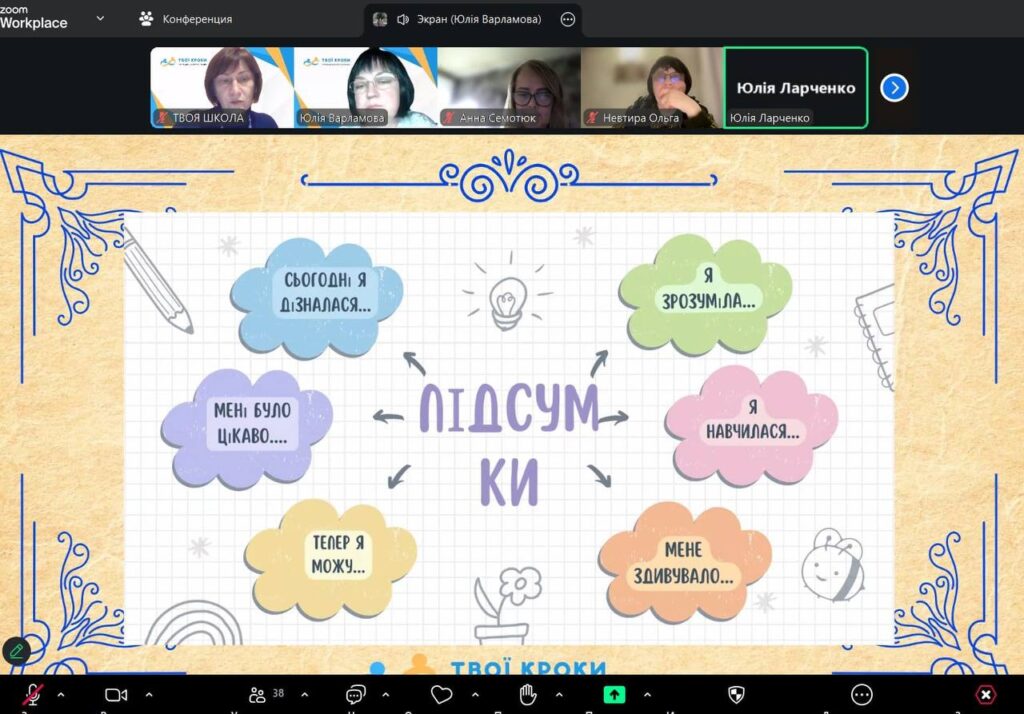Open the chat panel
The height and width of the screenshot is (714, 1024).
(x=356, y=694)
